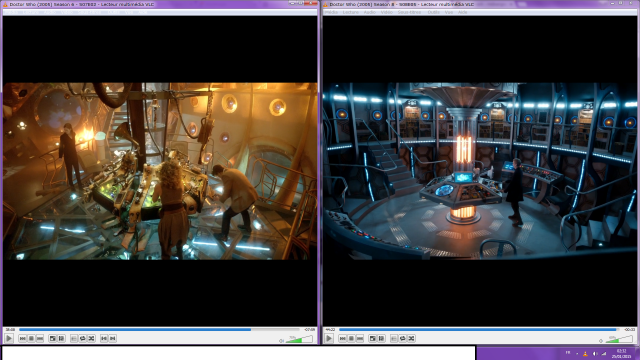Open the playlist in the left VLC window
640x360 pixels.
74,338
